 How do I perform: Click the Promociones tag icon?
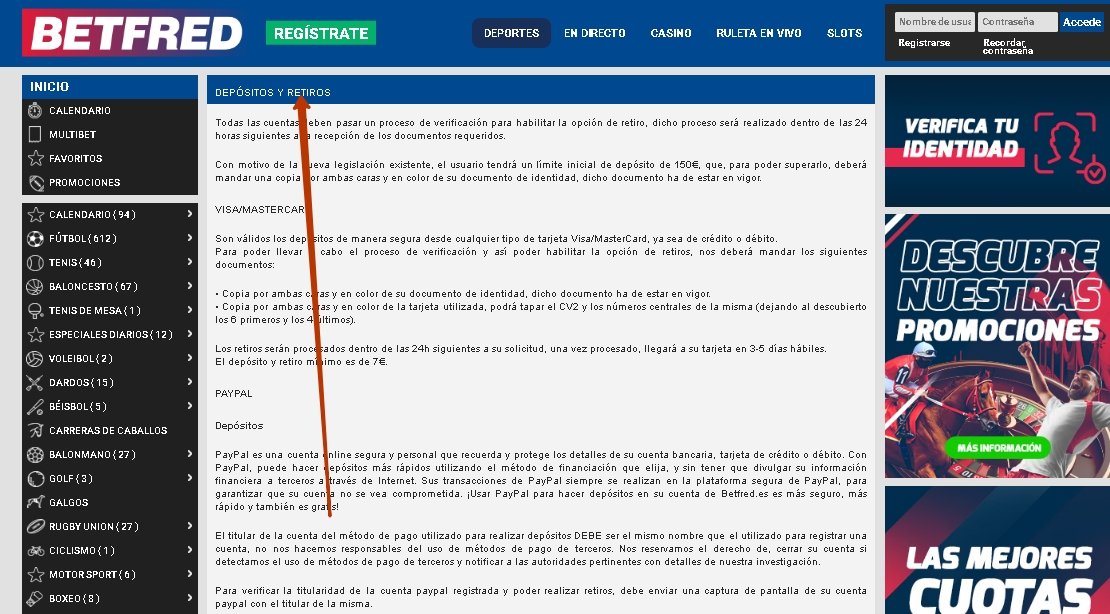pyautogui.click(x=35, y=183)
